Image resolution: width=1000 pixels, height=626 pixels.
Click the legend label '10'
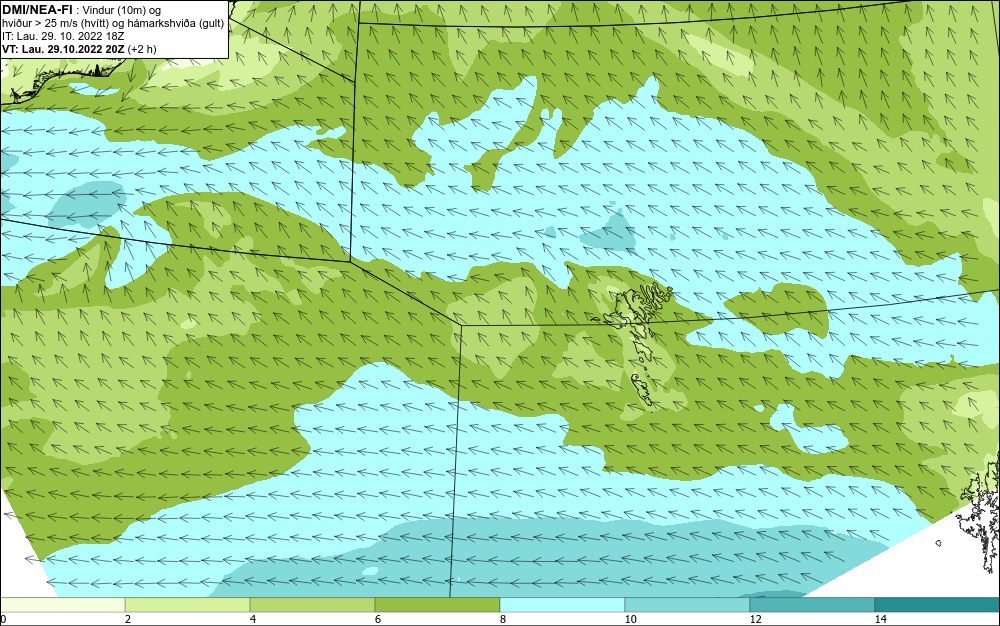coord(630,620)
